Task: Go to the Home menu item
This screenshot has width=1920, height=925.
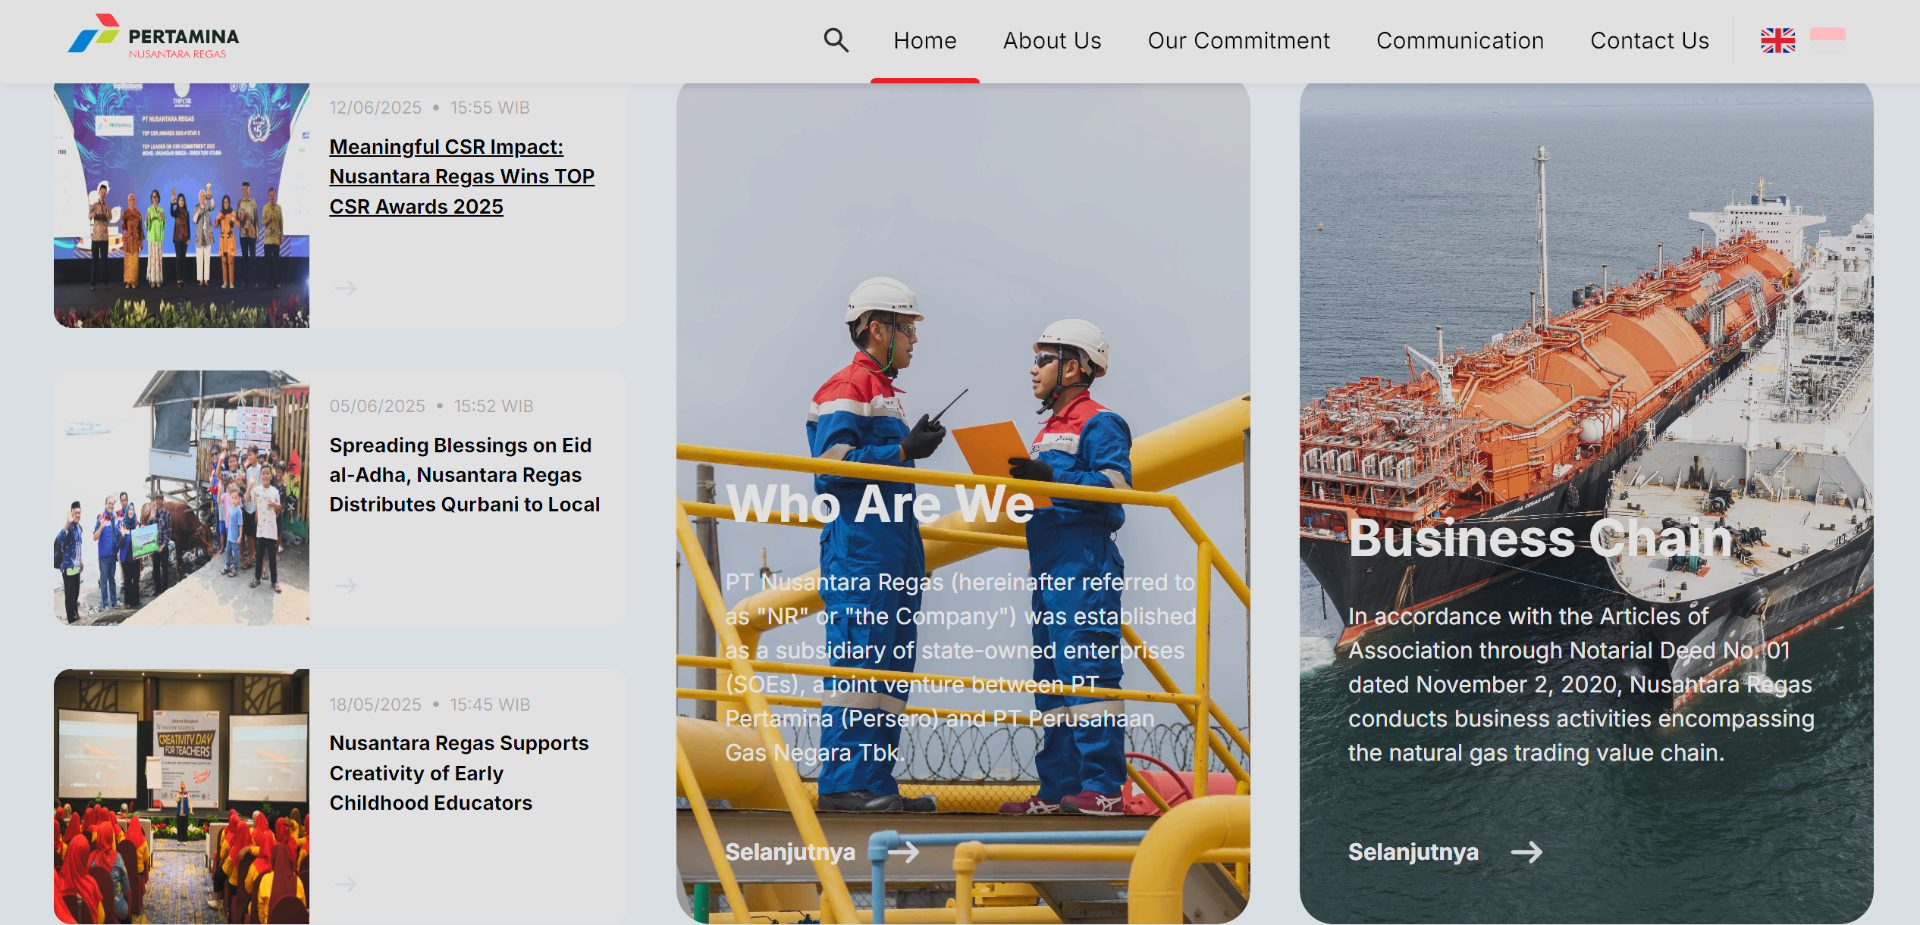Action: pyautogui.click(x=925, y=41)
